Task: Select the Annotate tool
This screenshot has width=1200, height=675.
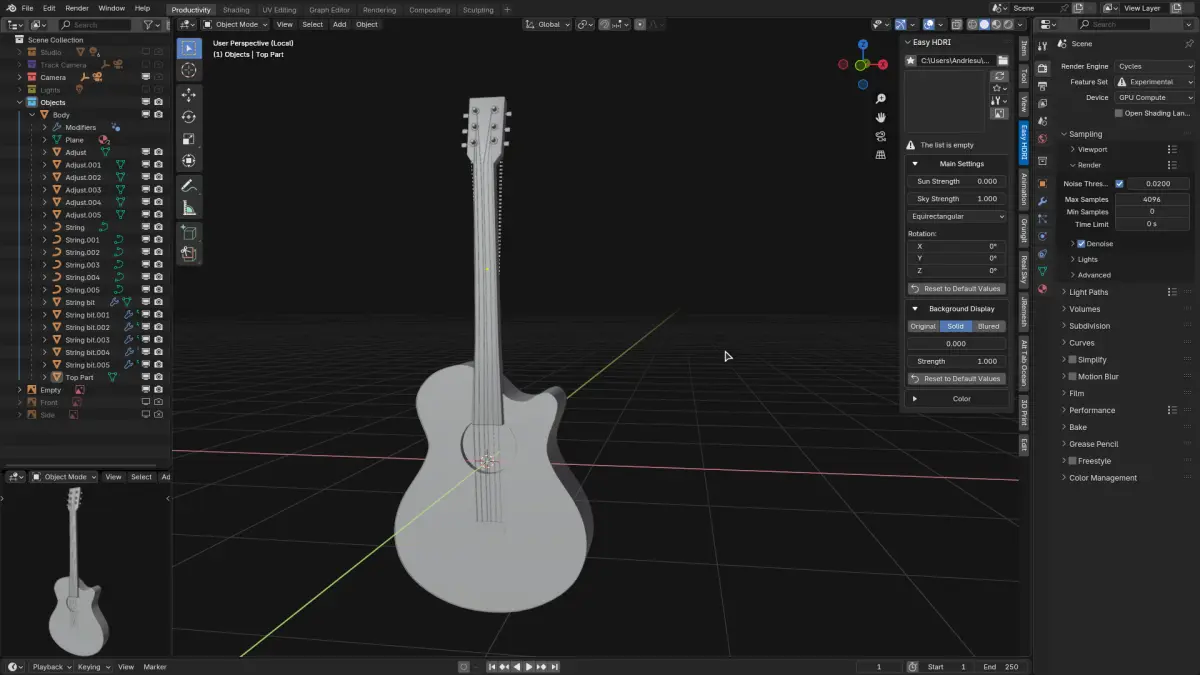Action: click(189, 186)
